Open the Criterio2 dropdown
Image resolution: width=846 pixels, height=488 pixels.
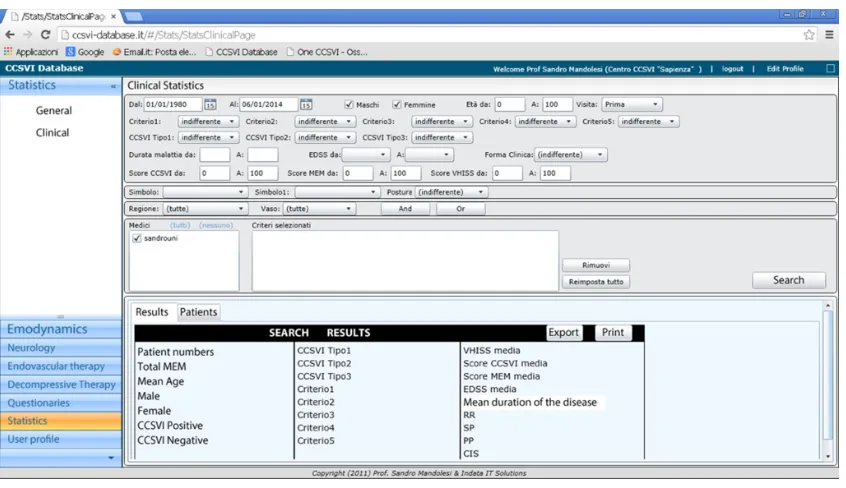pos(325,121)
